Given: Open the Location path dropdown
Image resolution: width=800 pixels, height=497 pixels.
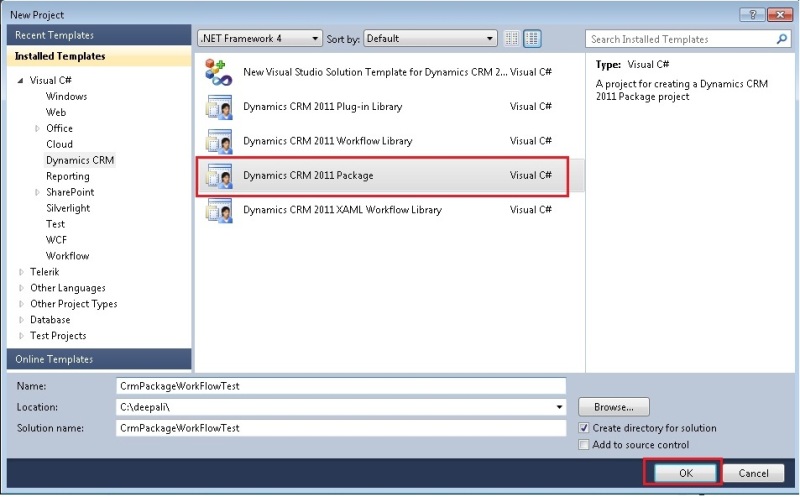Looking at the screenshot, I should 559,407.
